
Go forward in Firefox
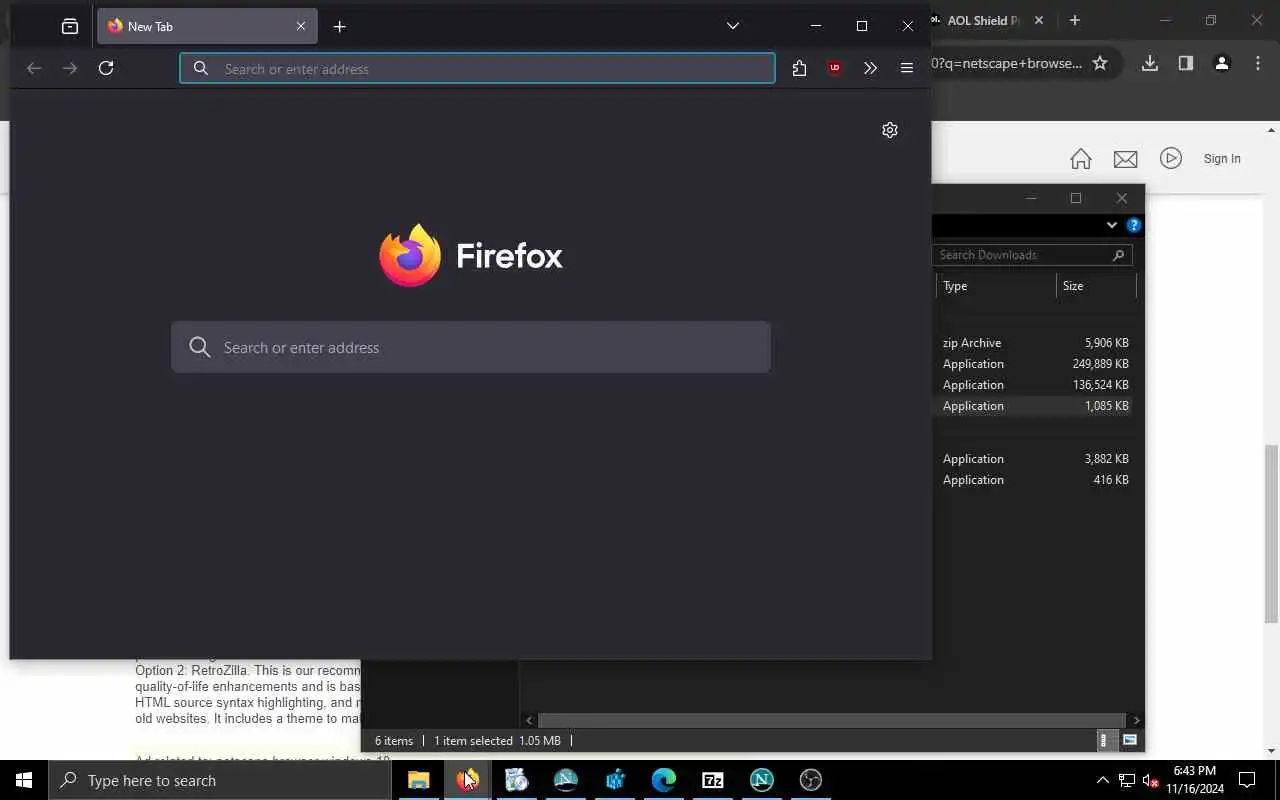pyautogui.click(x=70, y=68)
